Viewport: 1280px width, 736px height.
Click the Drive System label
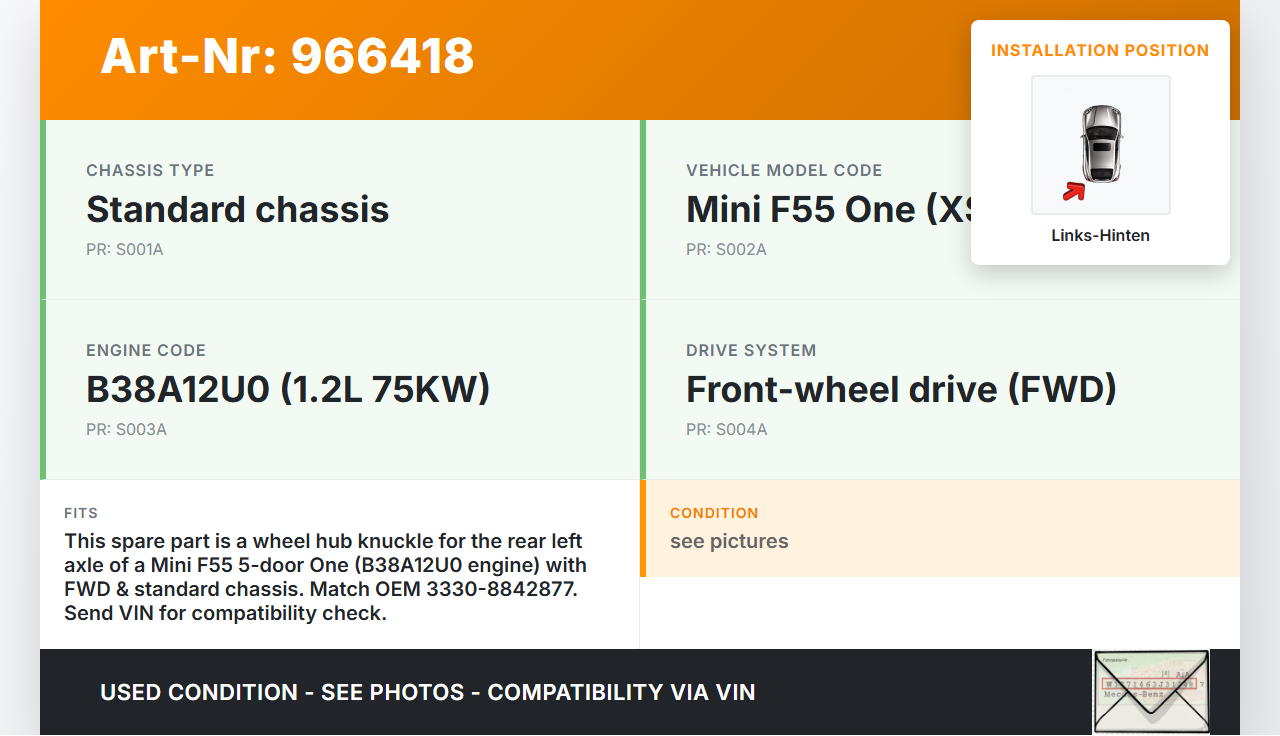coord(751,350)
